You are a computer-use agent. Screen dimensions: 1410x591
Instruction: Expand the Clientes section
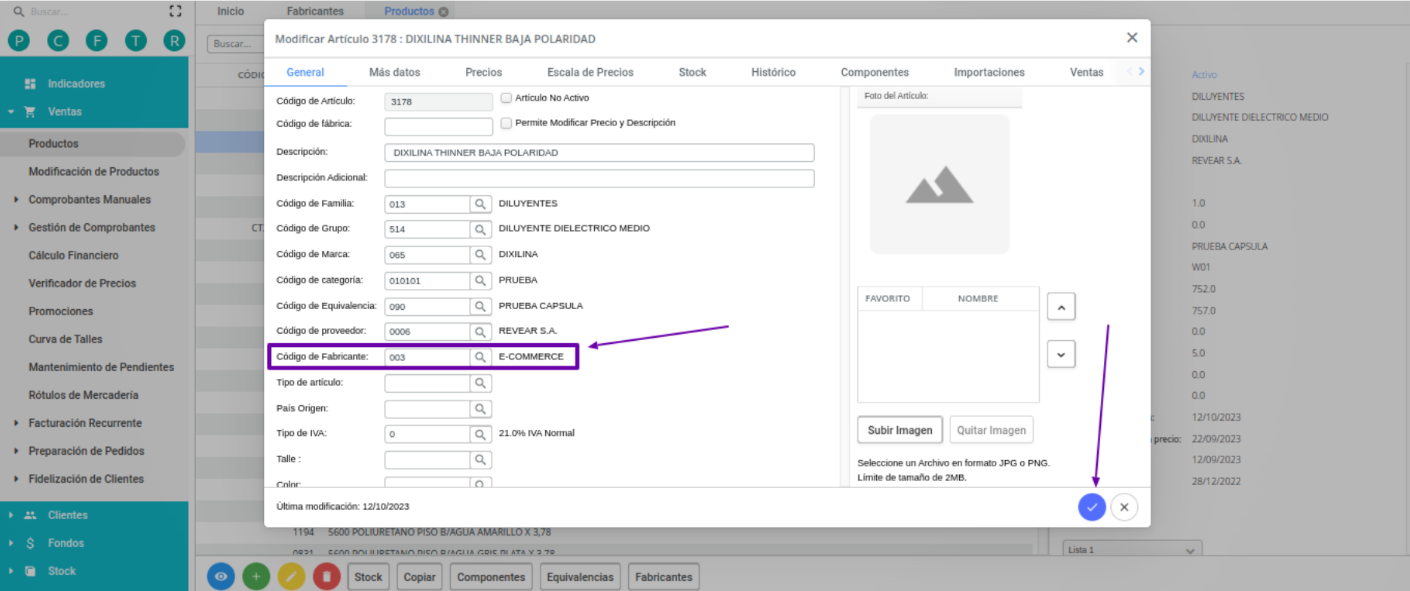click(x=11, y=515)
